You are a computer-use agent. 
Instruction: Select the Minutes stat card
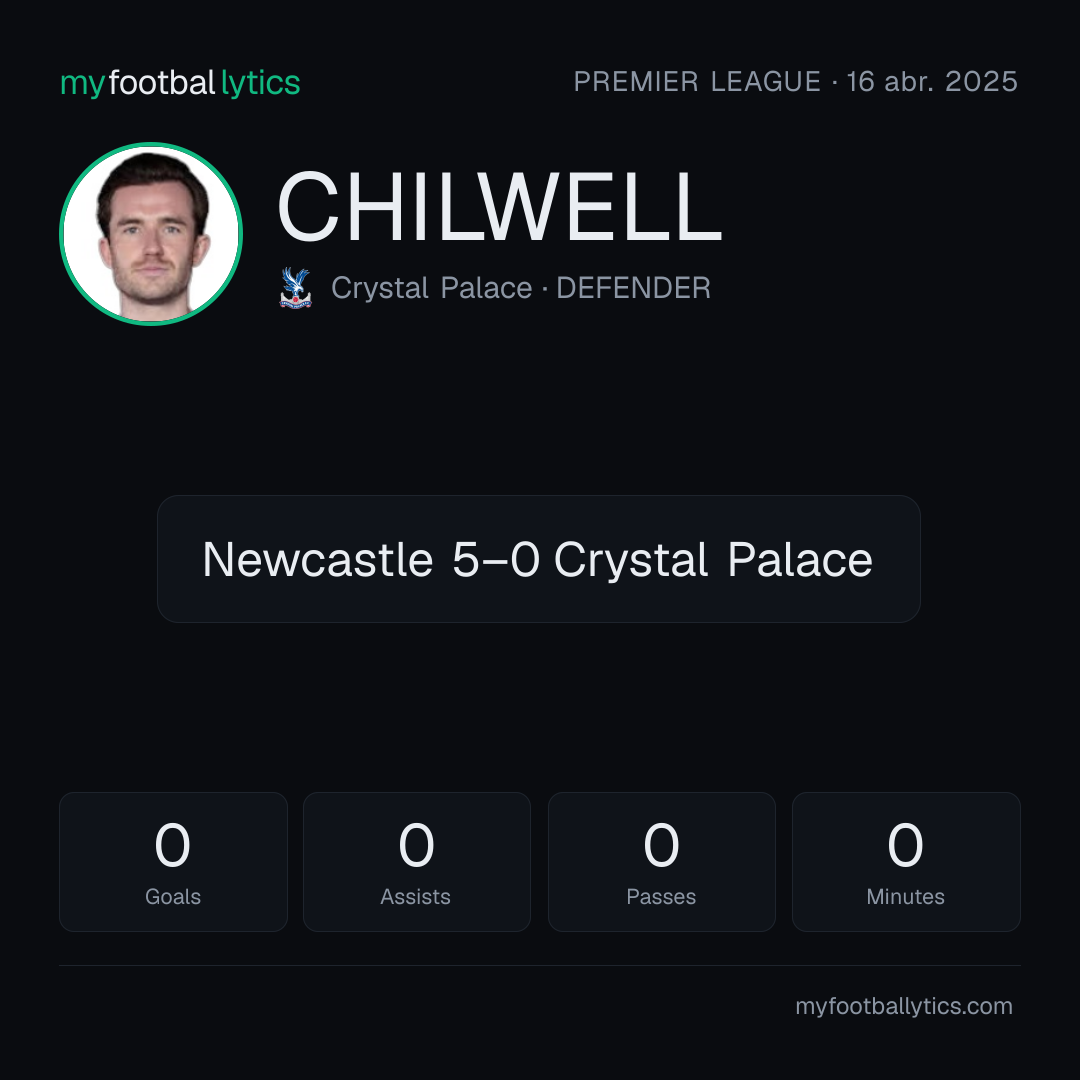(906, 862)
